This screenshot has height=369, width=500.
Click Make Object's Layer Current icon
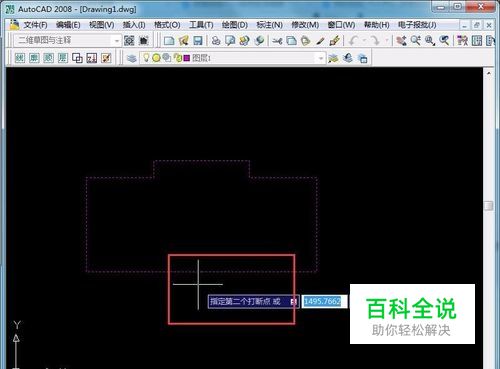tap(333, 58)
